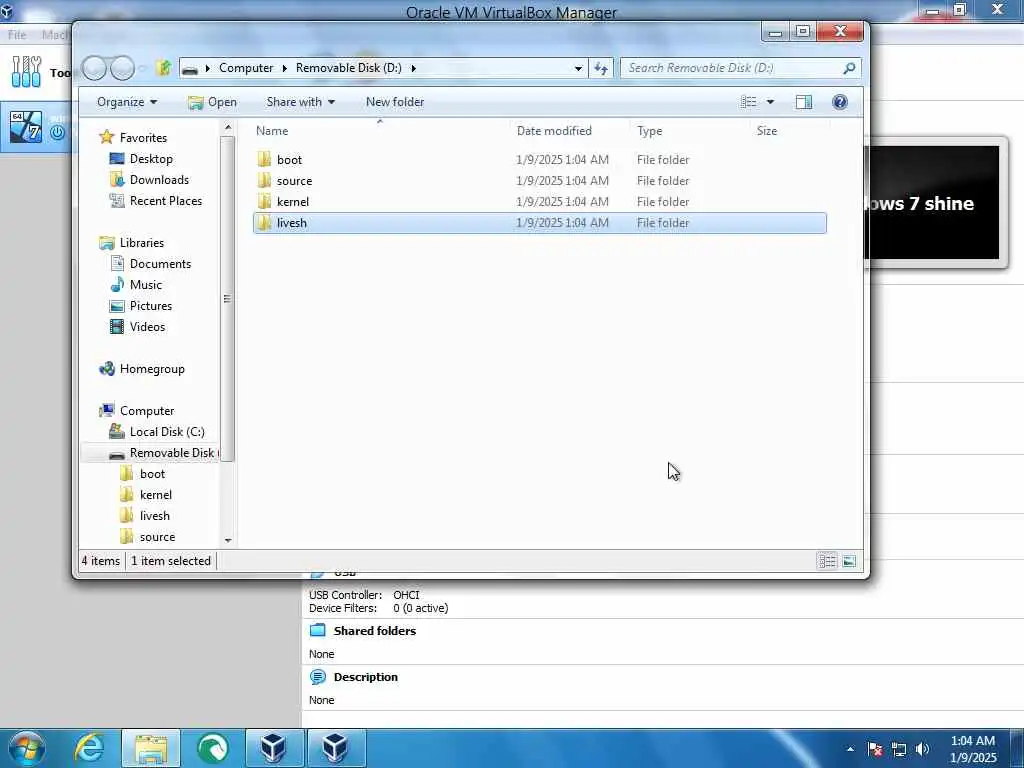Click navigation pane scrollbar up arrow
Image resolution: width=1024 pixels, height=768 pixels.
(227, 127)
